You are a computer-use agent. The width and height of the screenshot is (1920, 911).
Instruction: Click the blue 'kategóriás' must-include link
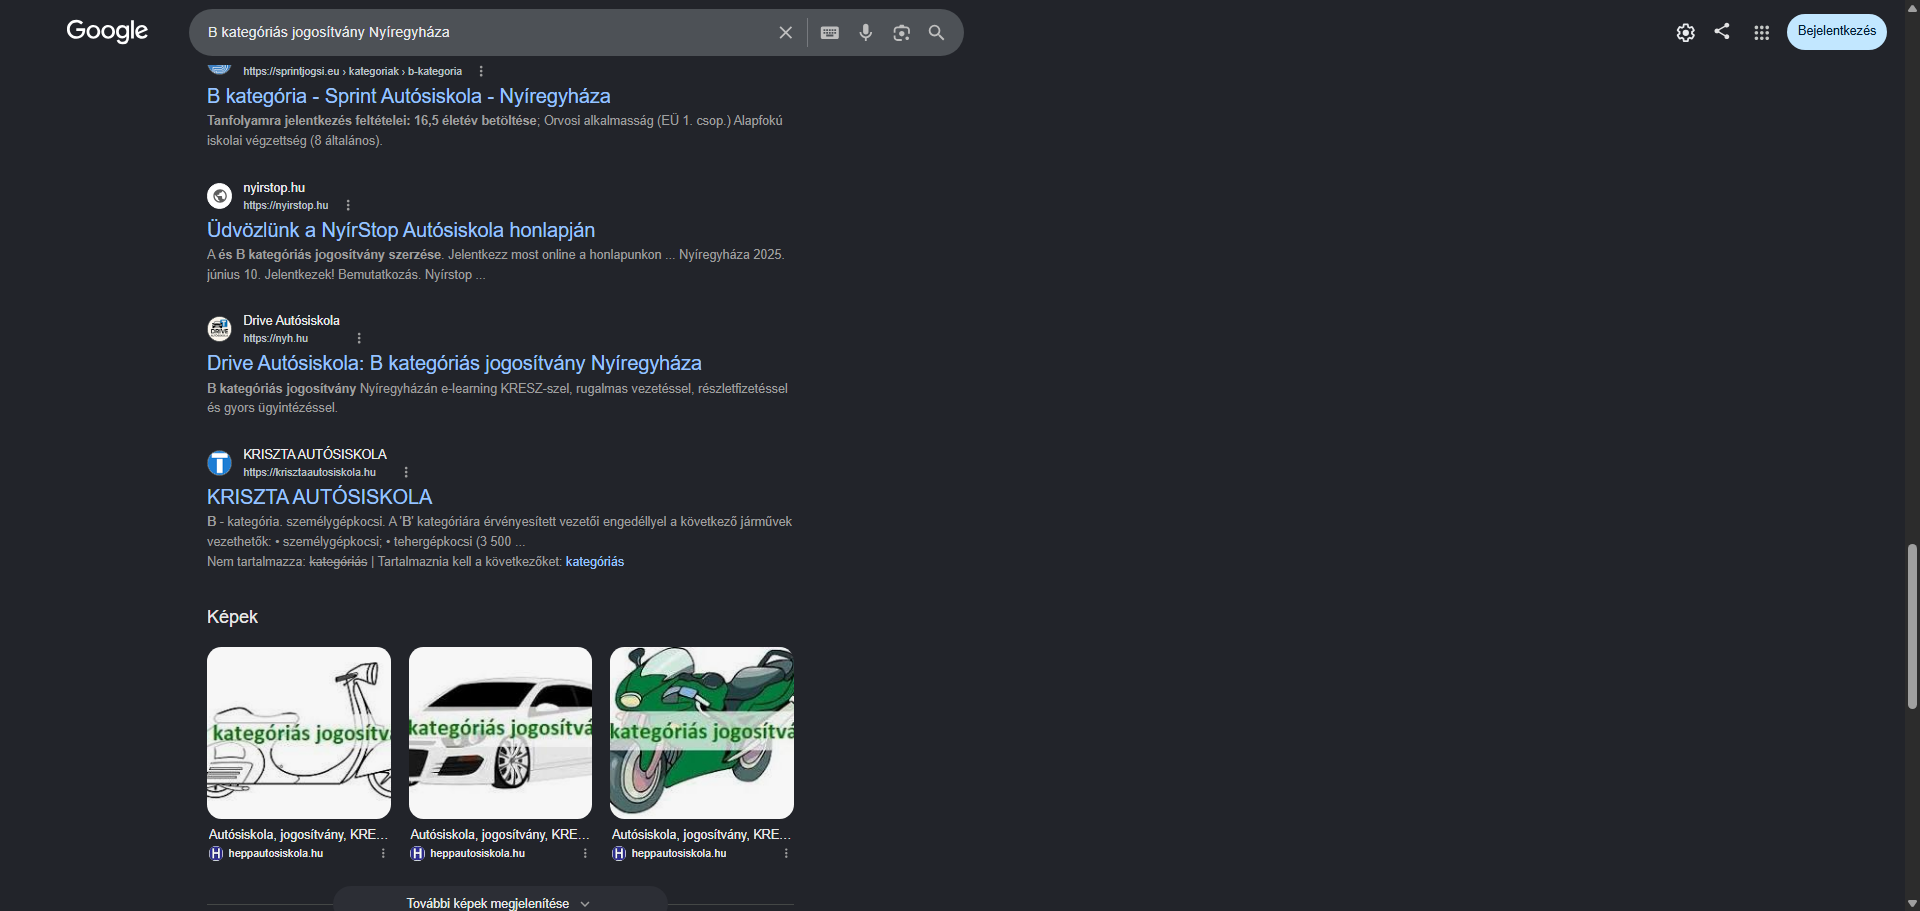click(x=595, y=562)
